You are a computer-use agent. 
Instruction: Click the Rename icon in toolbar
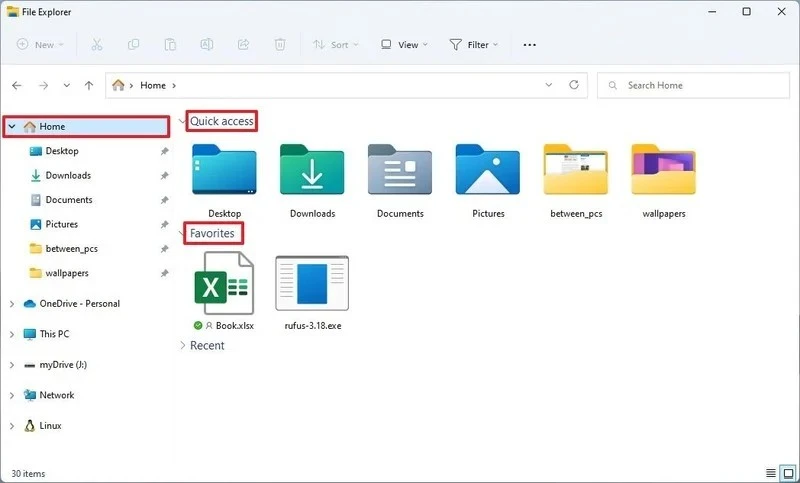pos(207,45)
